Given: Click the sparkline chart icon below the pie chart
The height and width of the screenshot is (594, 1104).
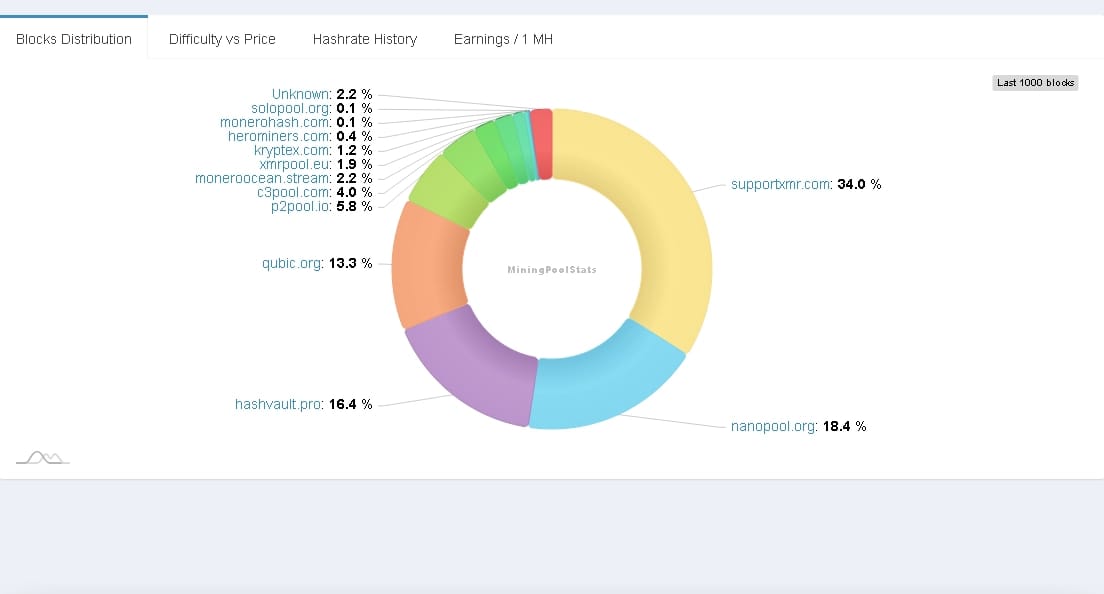Looking at the screenshot, I should click(x=43, y=458).
